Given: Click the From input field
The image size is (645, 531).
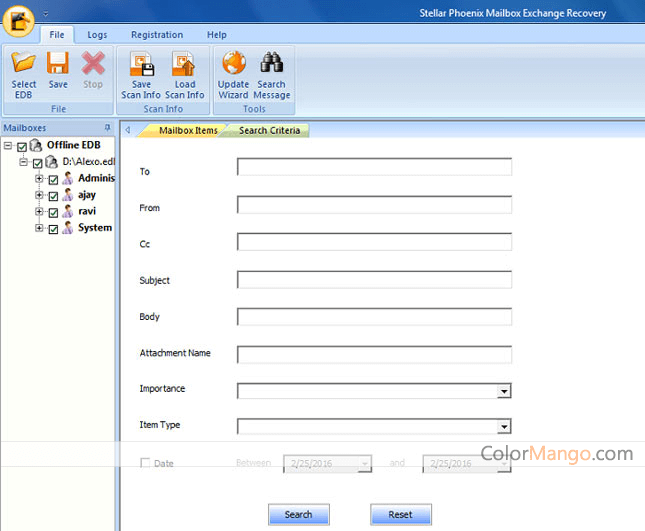Looking at the screenshot, I should point(374,204).
